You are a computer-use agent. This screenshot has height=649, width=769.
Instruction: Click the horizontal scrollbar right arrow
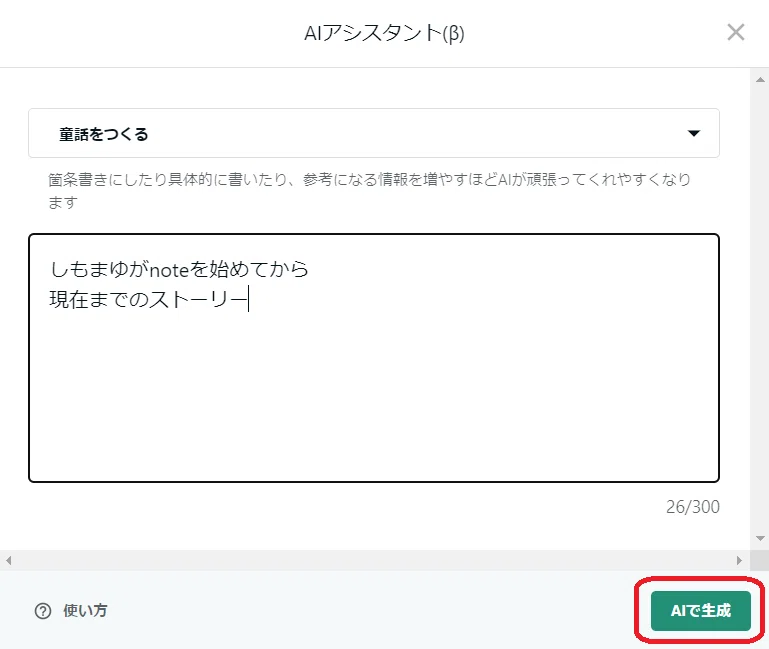pos(739,560)
